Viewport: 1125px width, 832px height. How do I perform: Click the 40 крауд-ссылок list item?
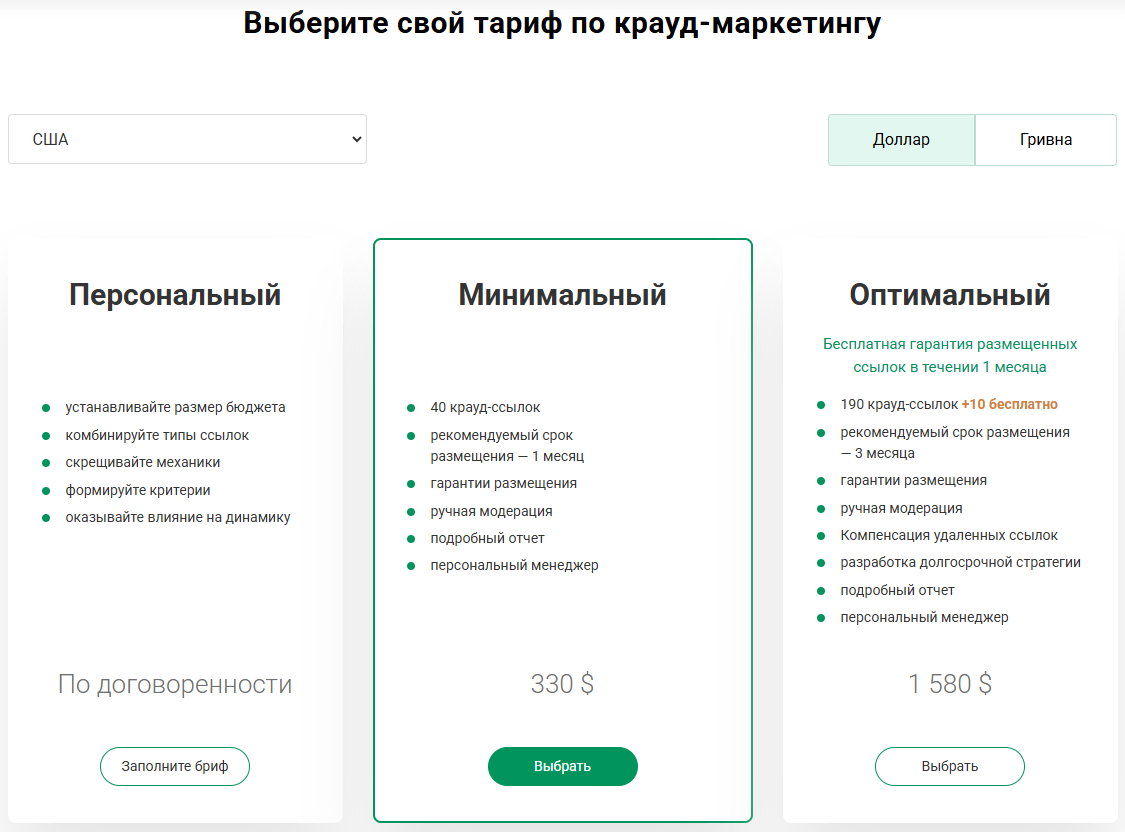point(485,407)
